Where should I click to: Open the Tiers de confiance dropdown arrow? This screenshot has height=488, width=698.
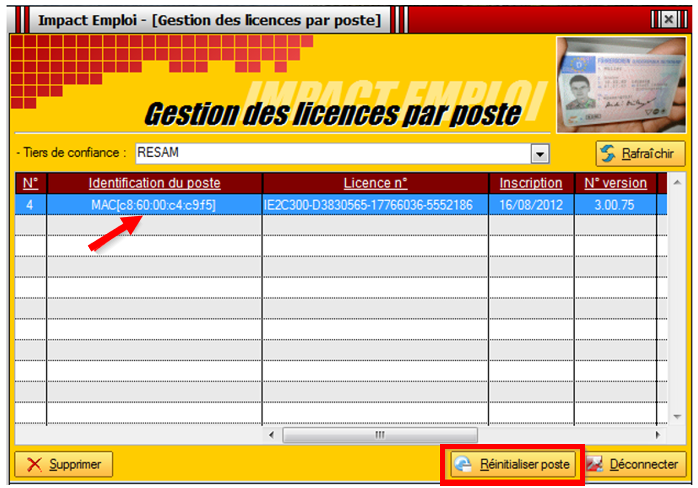[540, 154]
